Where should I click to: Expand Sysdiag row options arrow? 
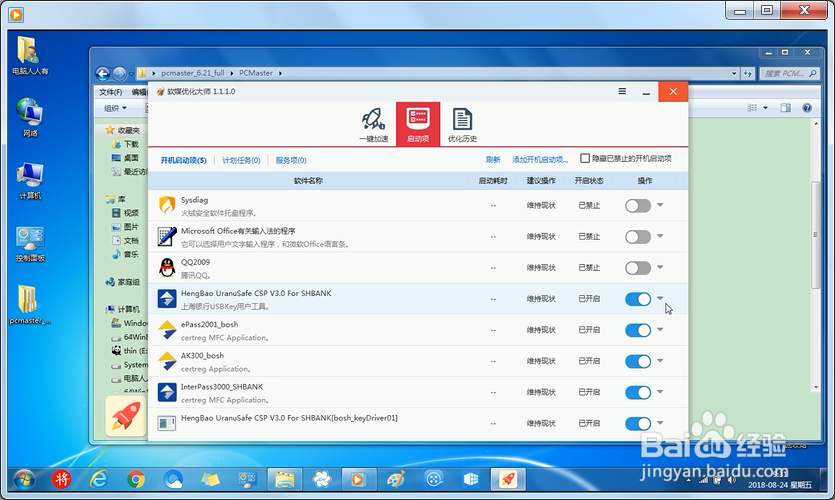[660, 204]
